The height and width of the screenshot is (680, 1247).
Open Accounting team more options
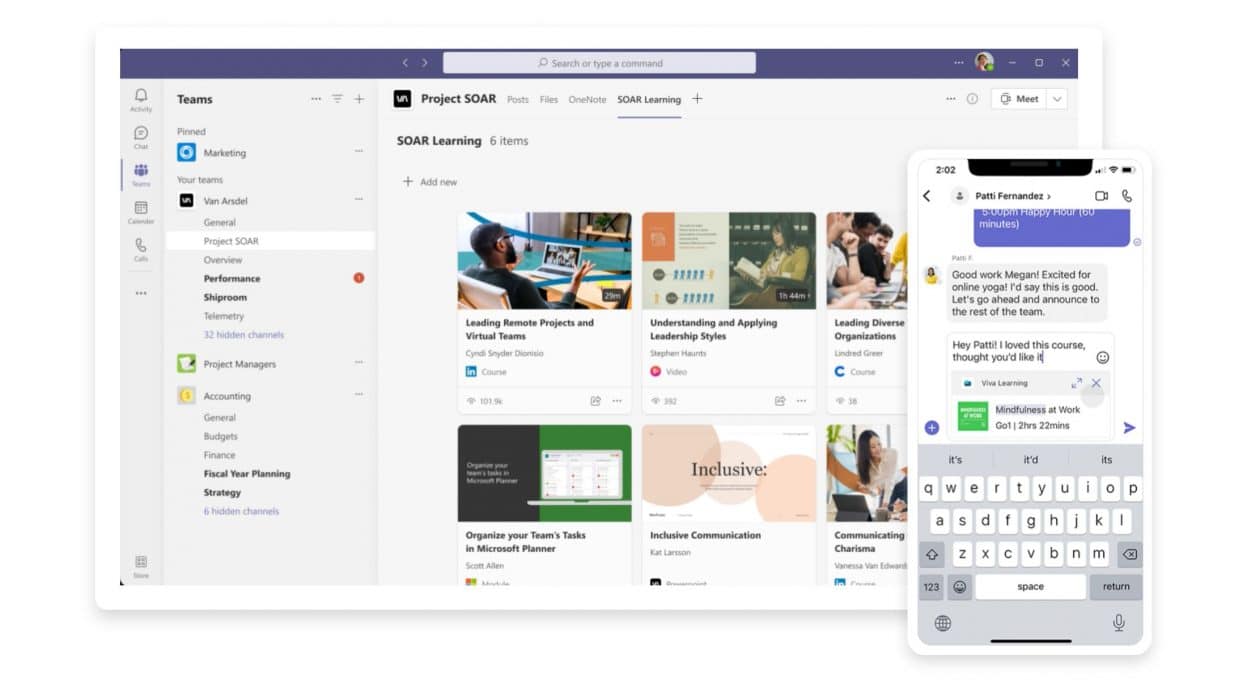pyautogui.click(x=358, y=395)
